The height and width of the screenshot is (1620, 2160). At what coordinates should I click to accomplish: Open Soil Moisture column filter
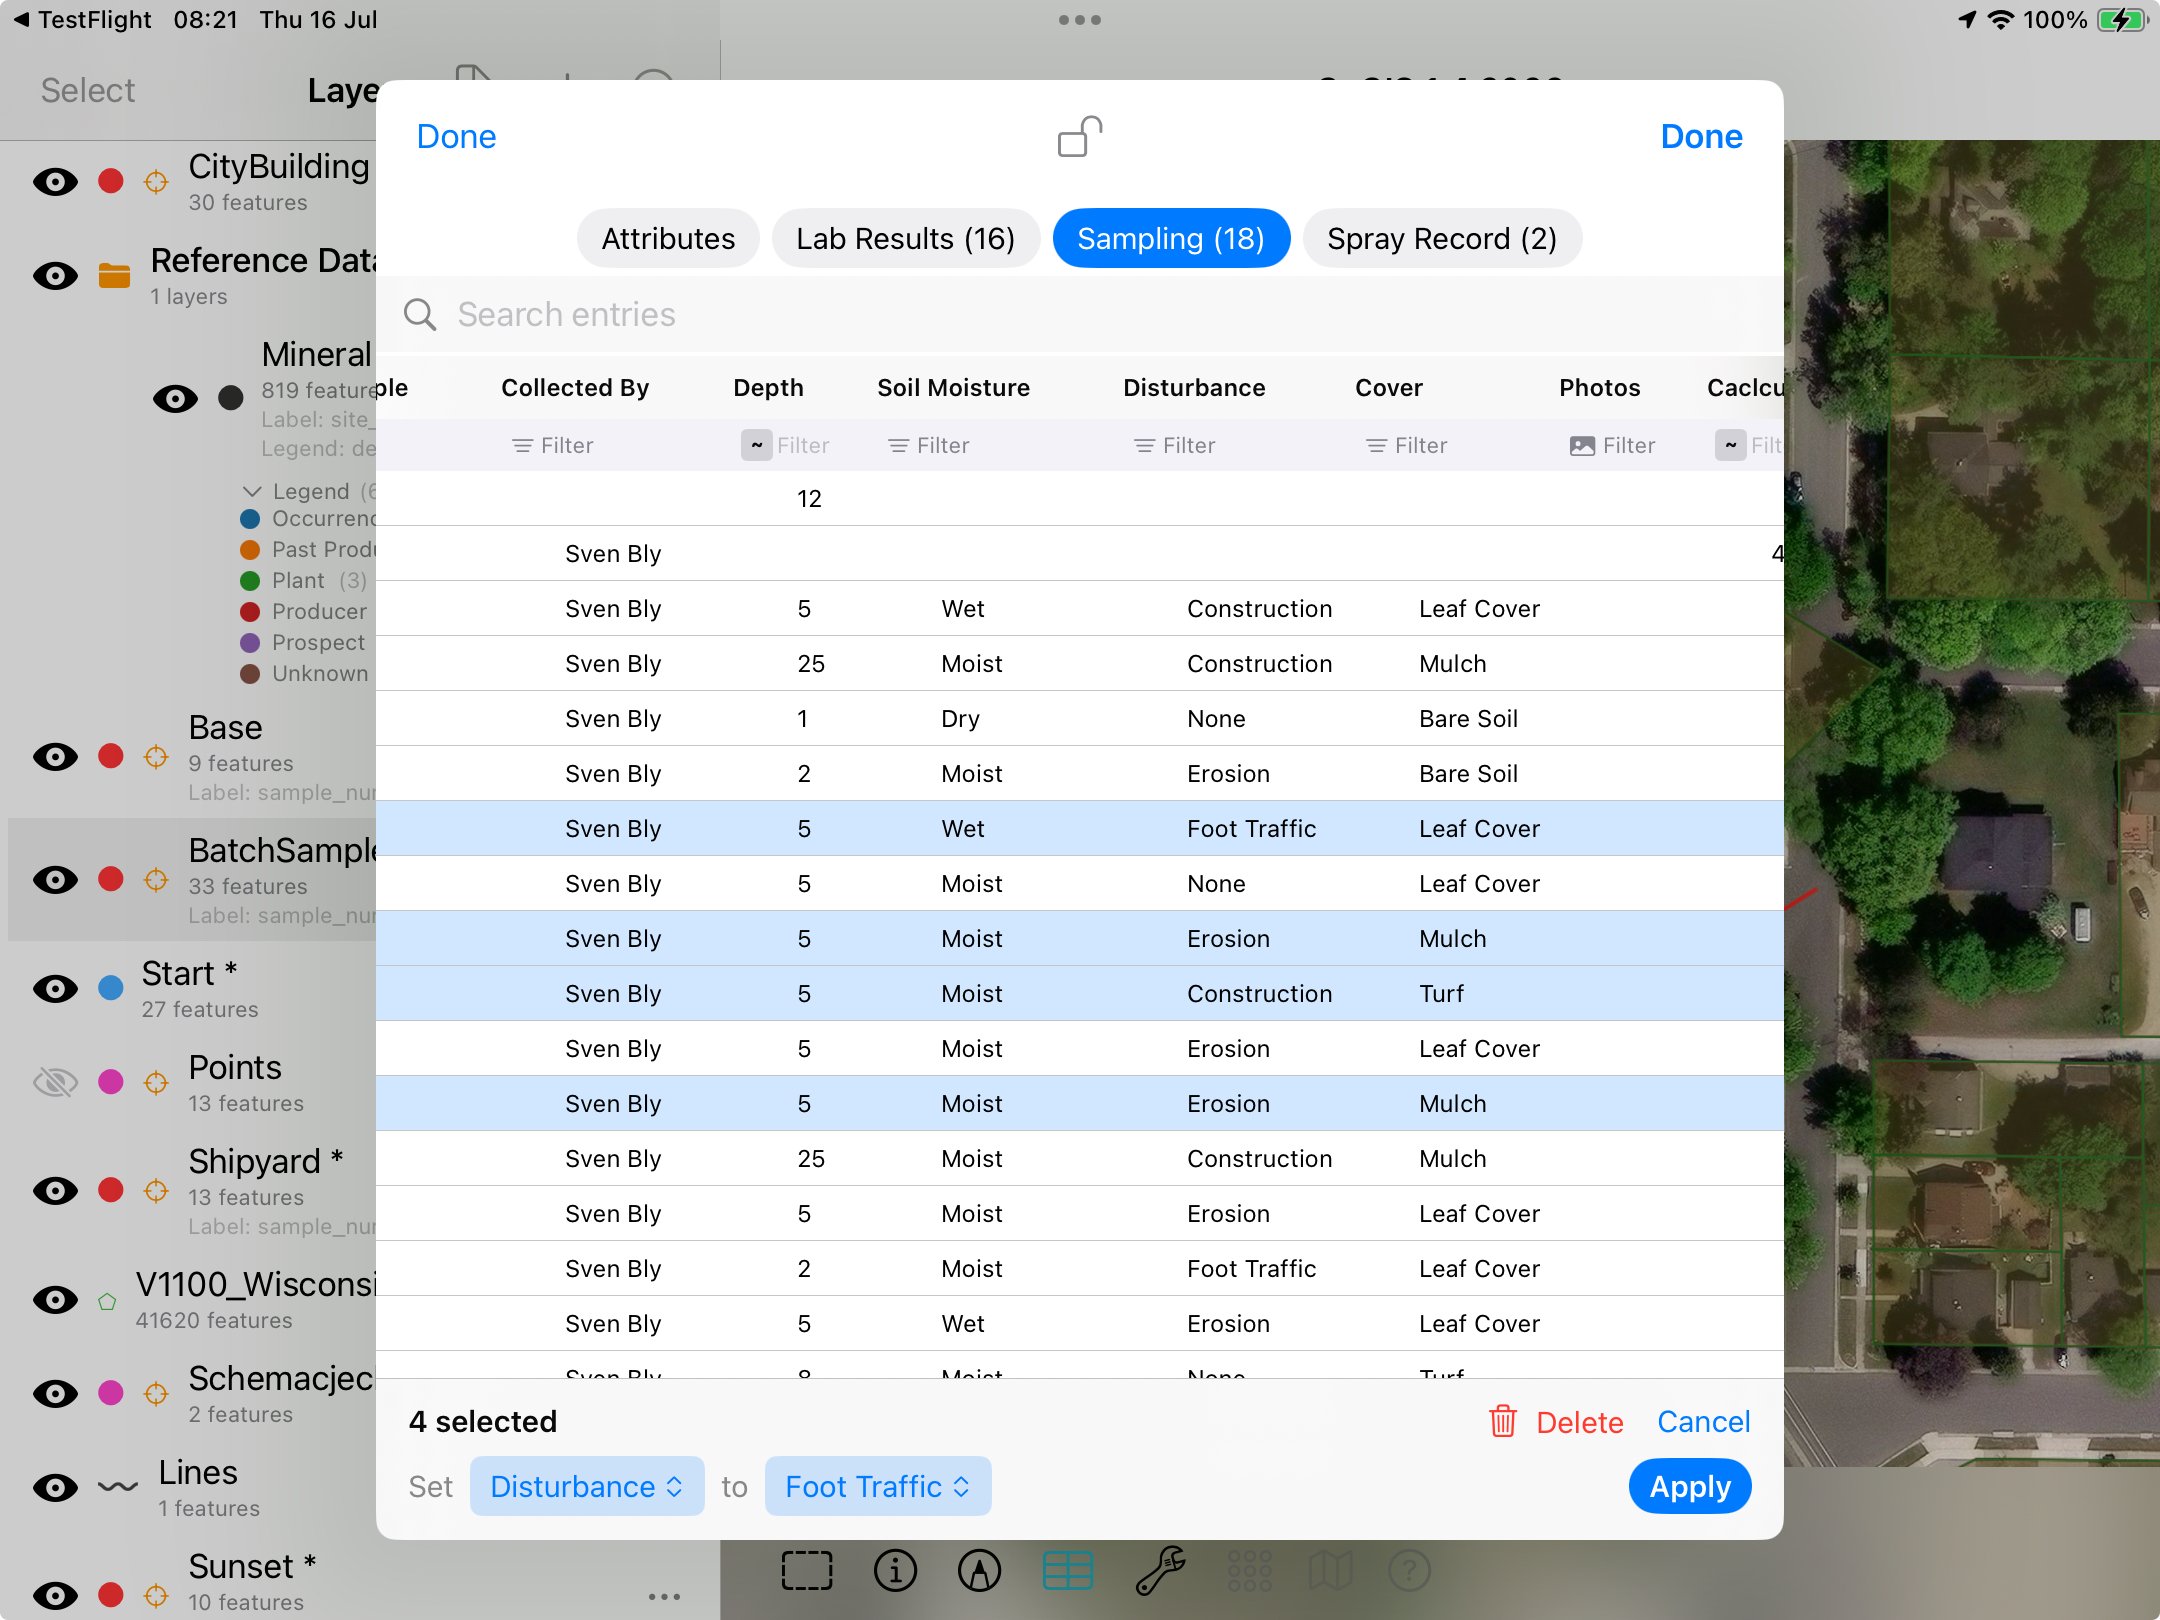pyautogui.click(x=928, y=446)
